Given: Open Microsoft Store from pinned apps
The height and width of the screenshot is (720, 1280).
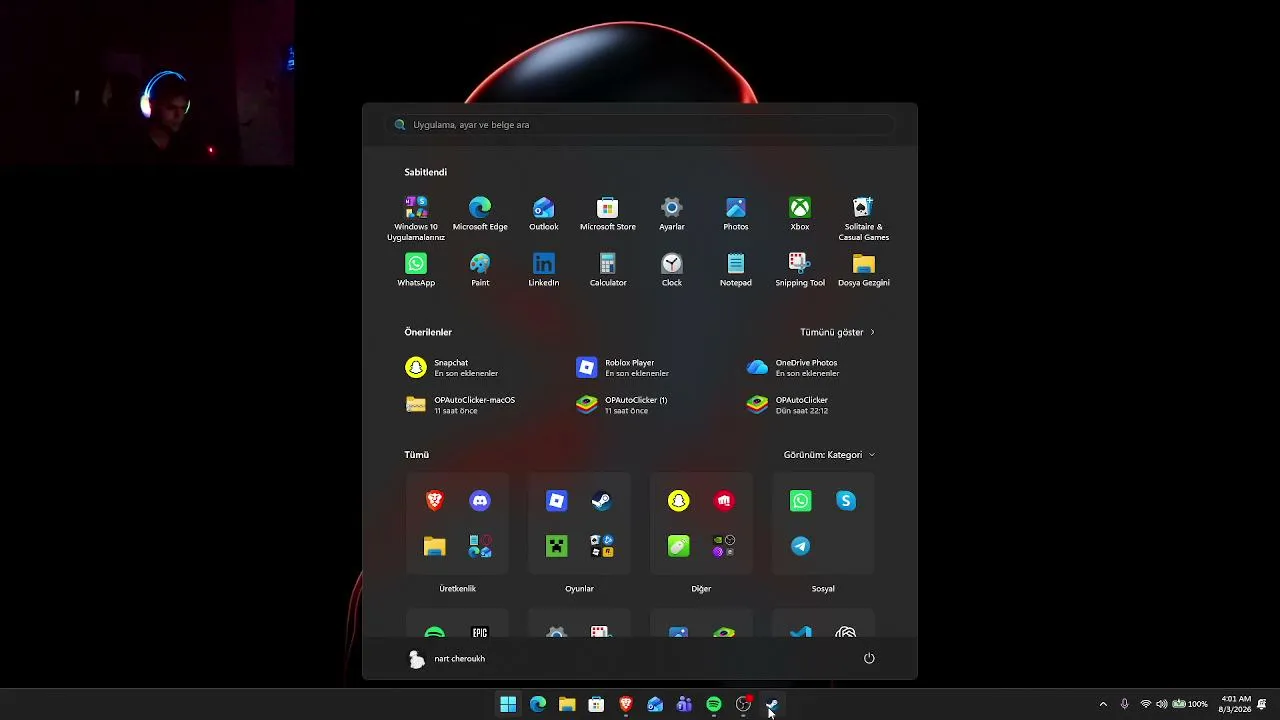Looking at the screenshot, I should pyautogui.click(x=608, y=214).
